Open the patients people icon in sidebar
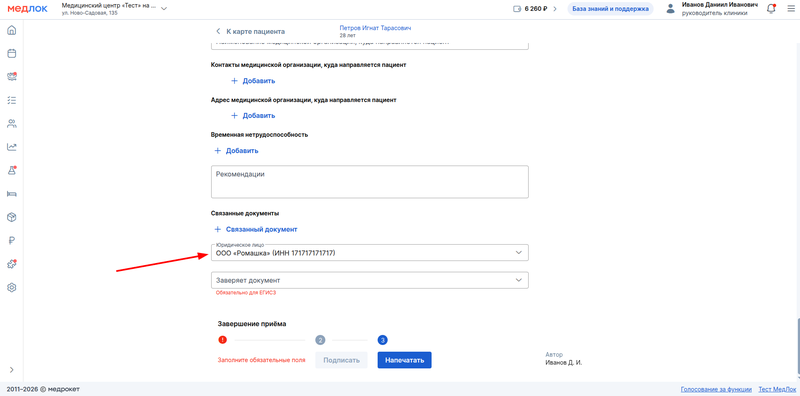 pyautogui.click(x=12, y=123)
